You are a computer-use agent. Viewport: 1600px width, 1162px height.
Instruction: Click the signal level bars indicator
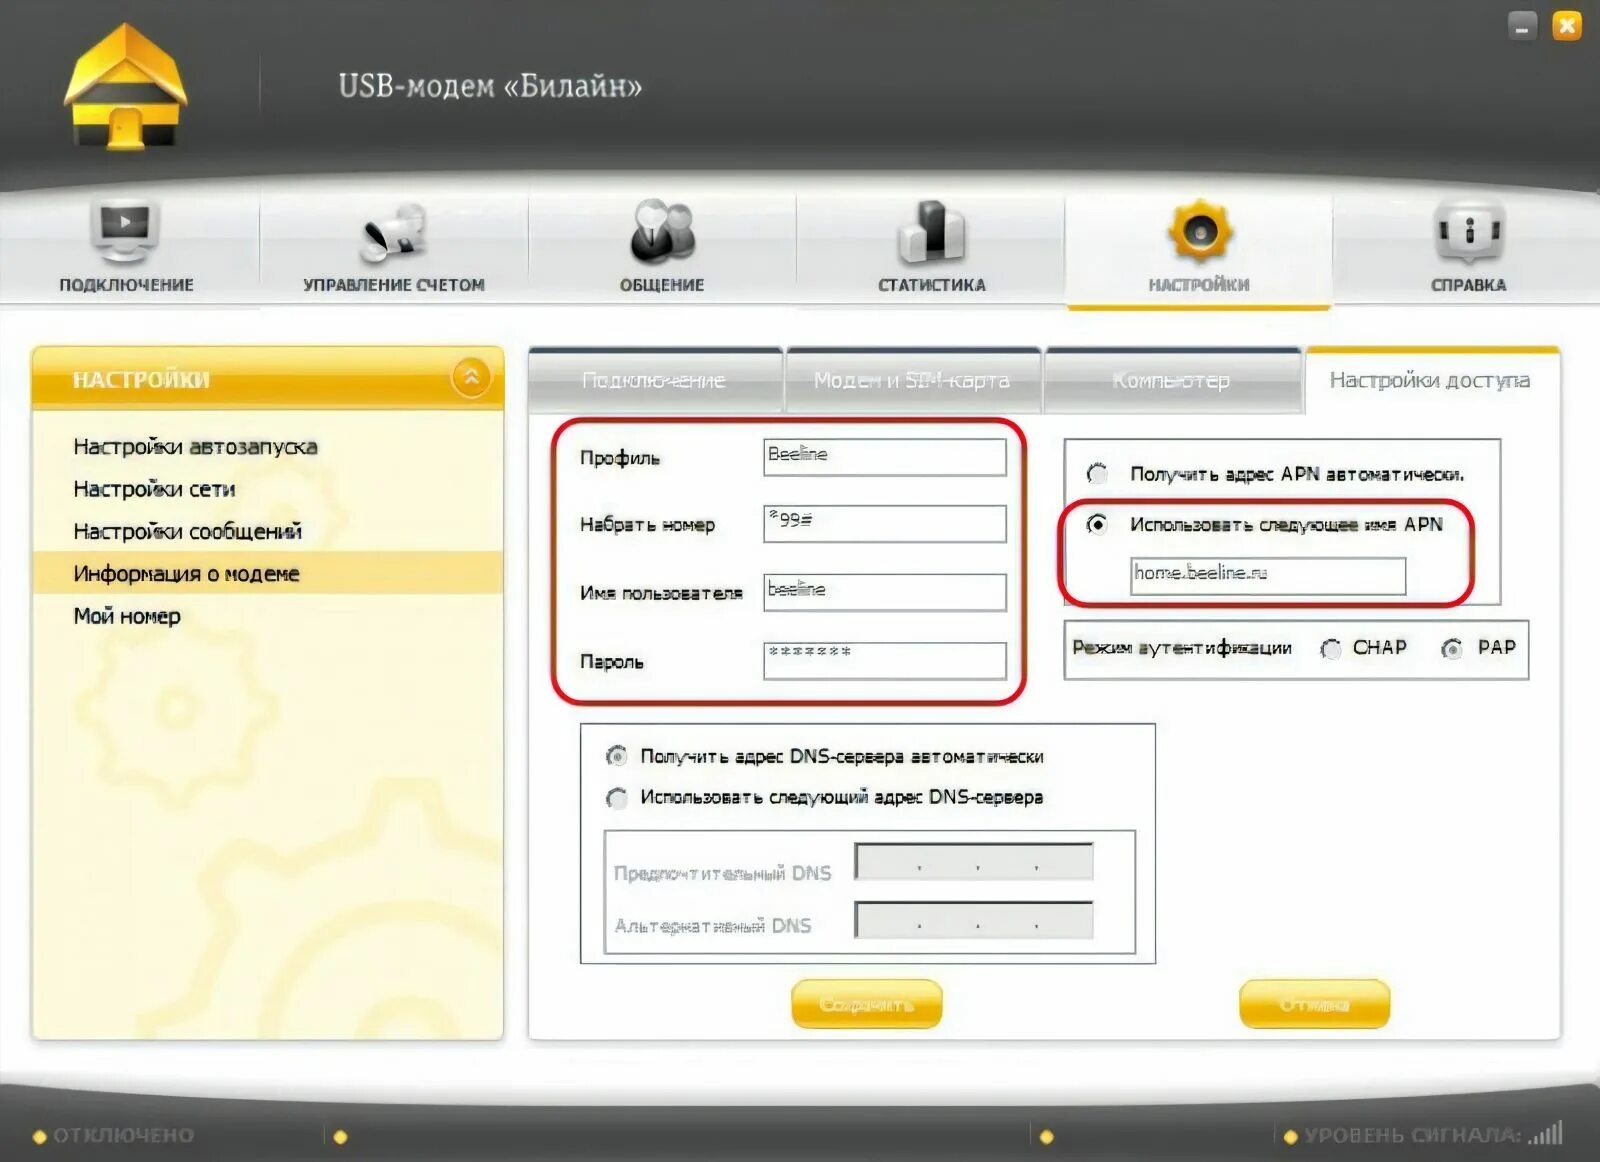pos(1546,1134)
